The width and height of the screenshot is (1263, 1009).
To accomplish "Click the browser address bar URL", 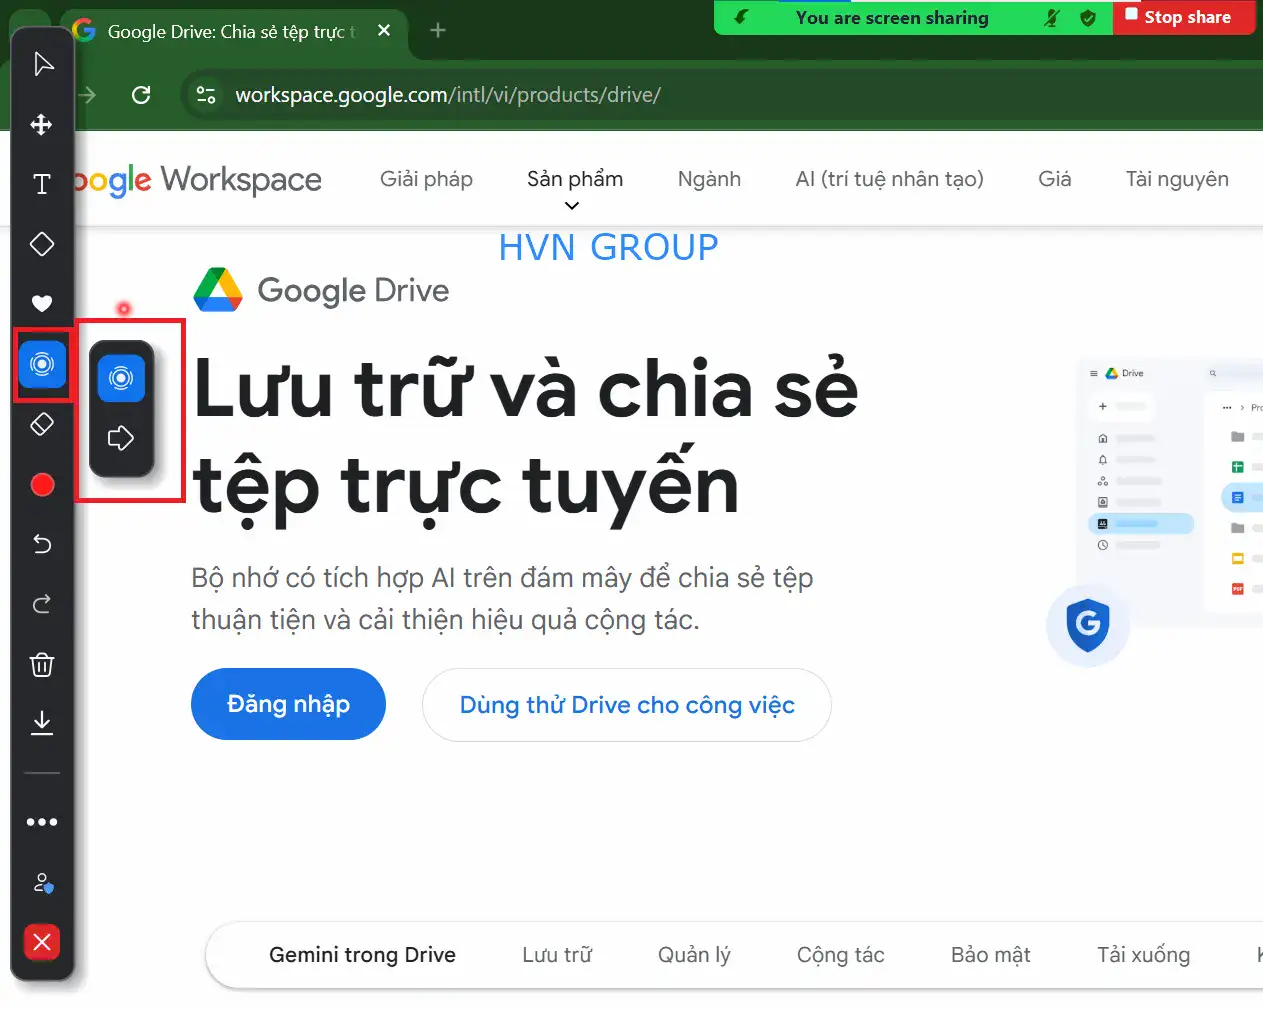I will (x=447, y=95).
